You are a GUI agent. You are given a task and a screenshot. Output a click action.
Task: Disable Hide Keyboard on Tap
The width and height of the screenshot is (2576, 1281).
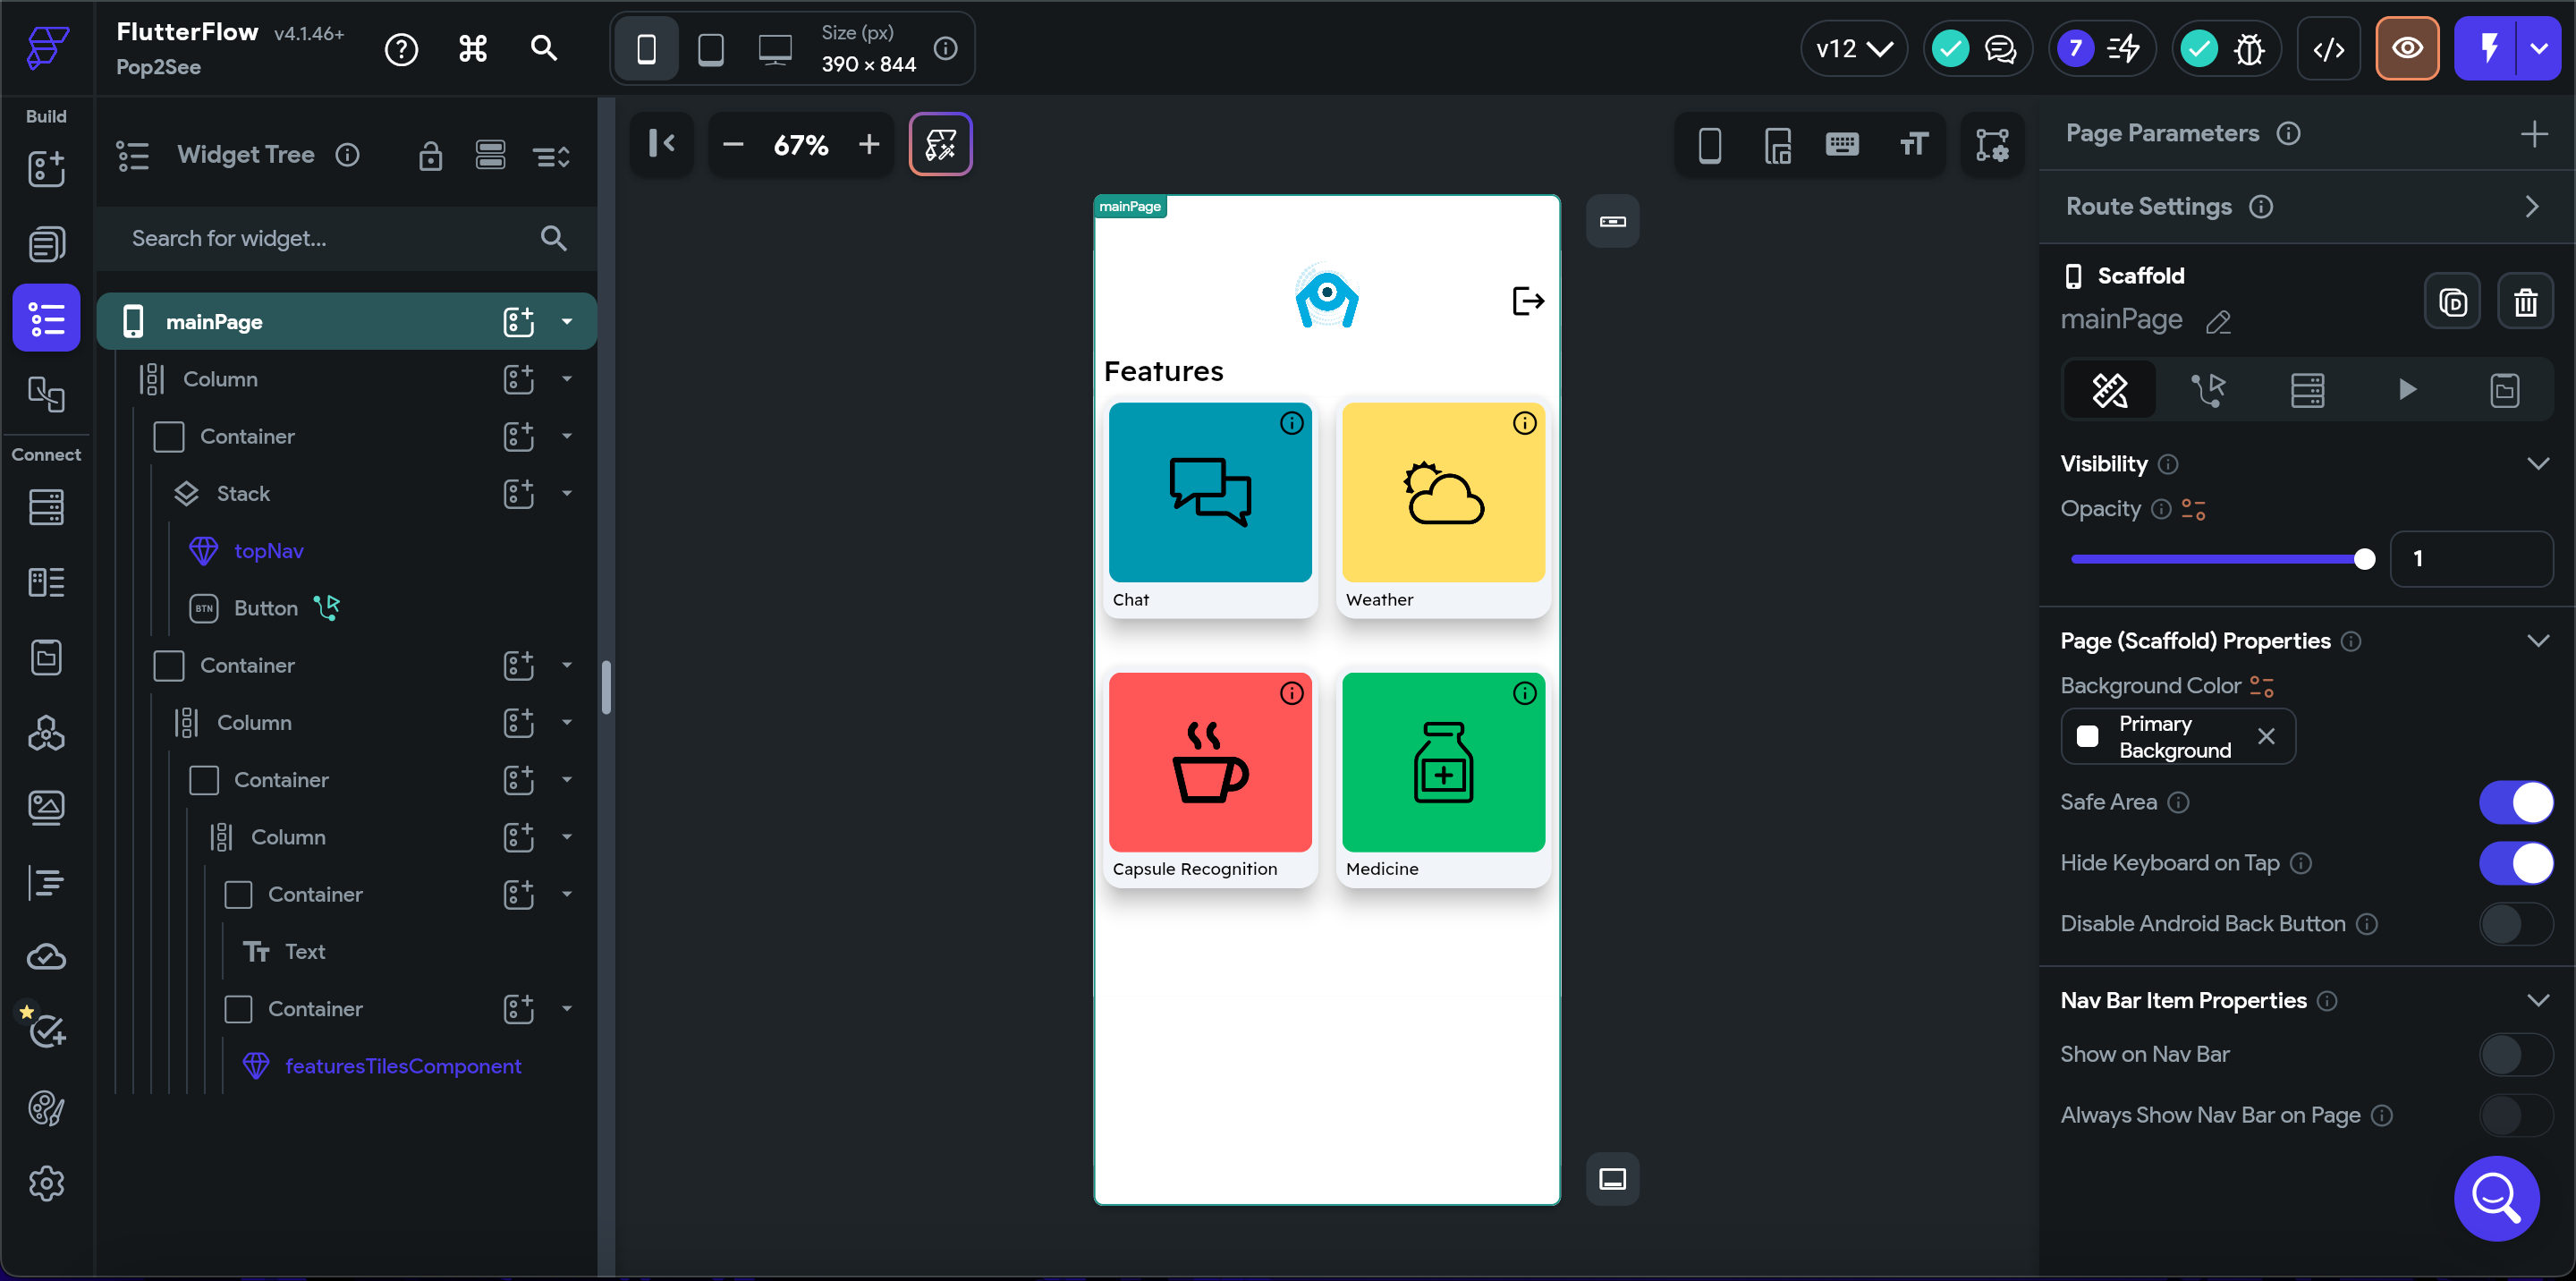click(2515, 863)
